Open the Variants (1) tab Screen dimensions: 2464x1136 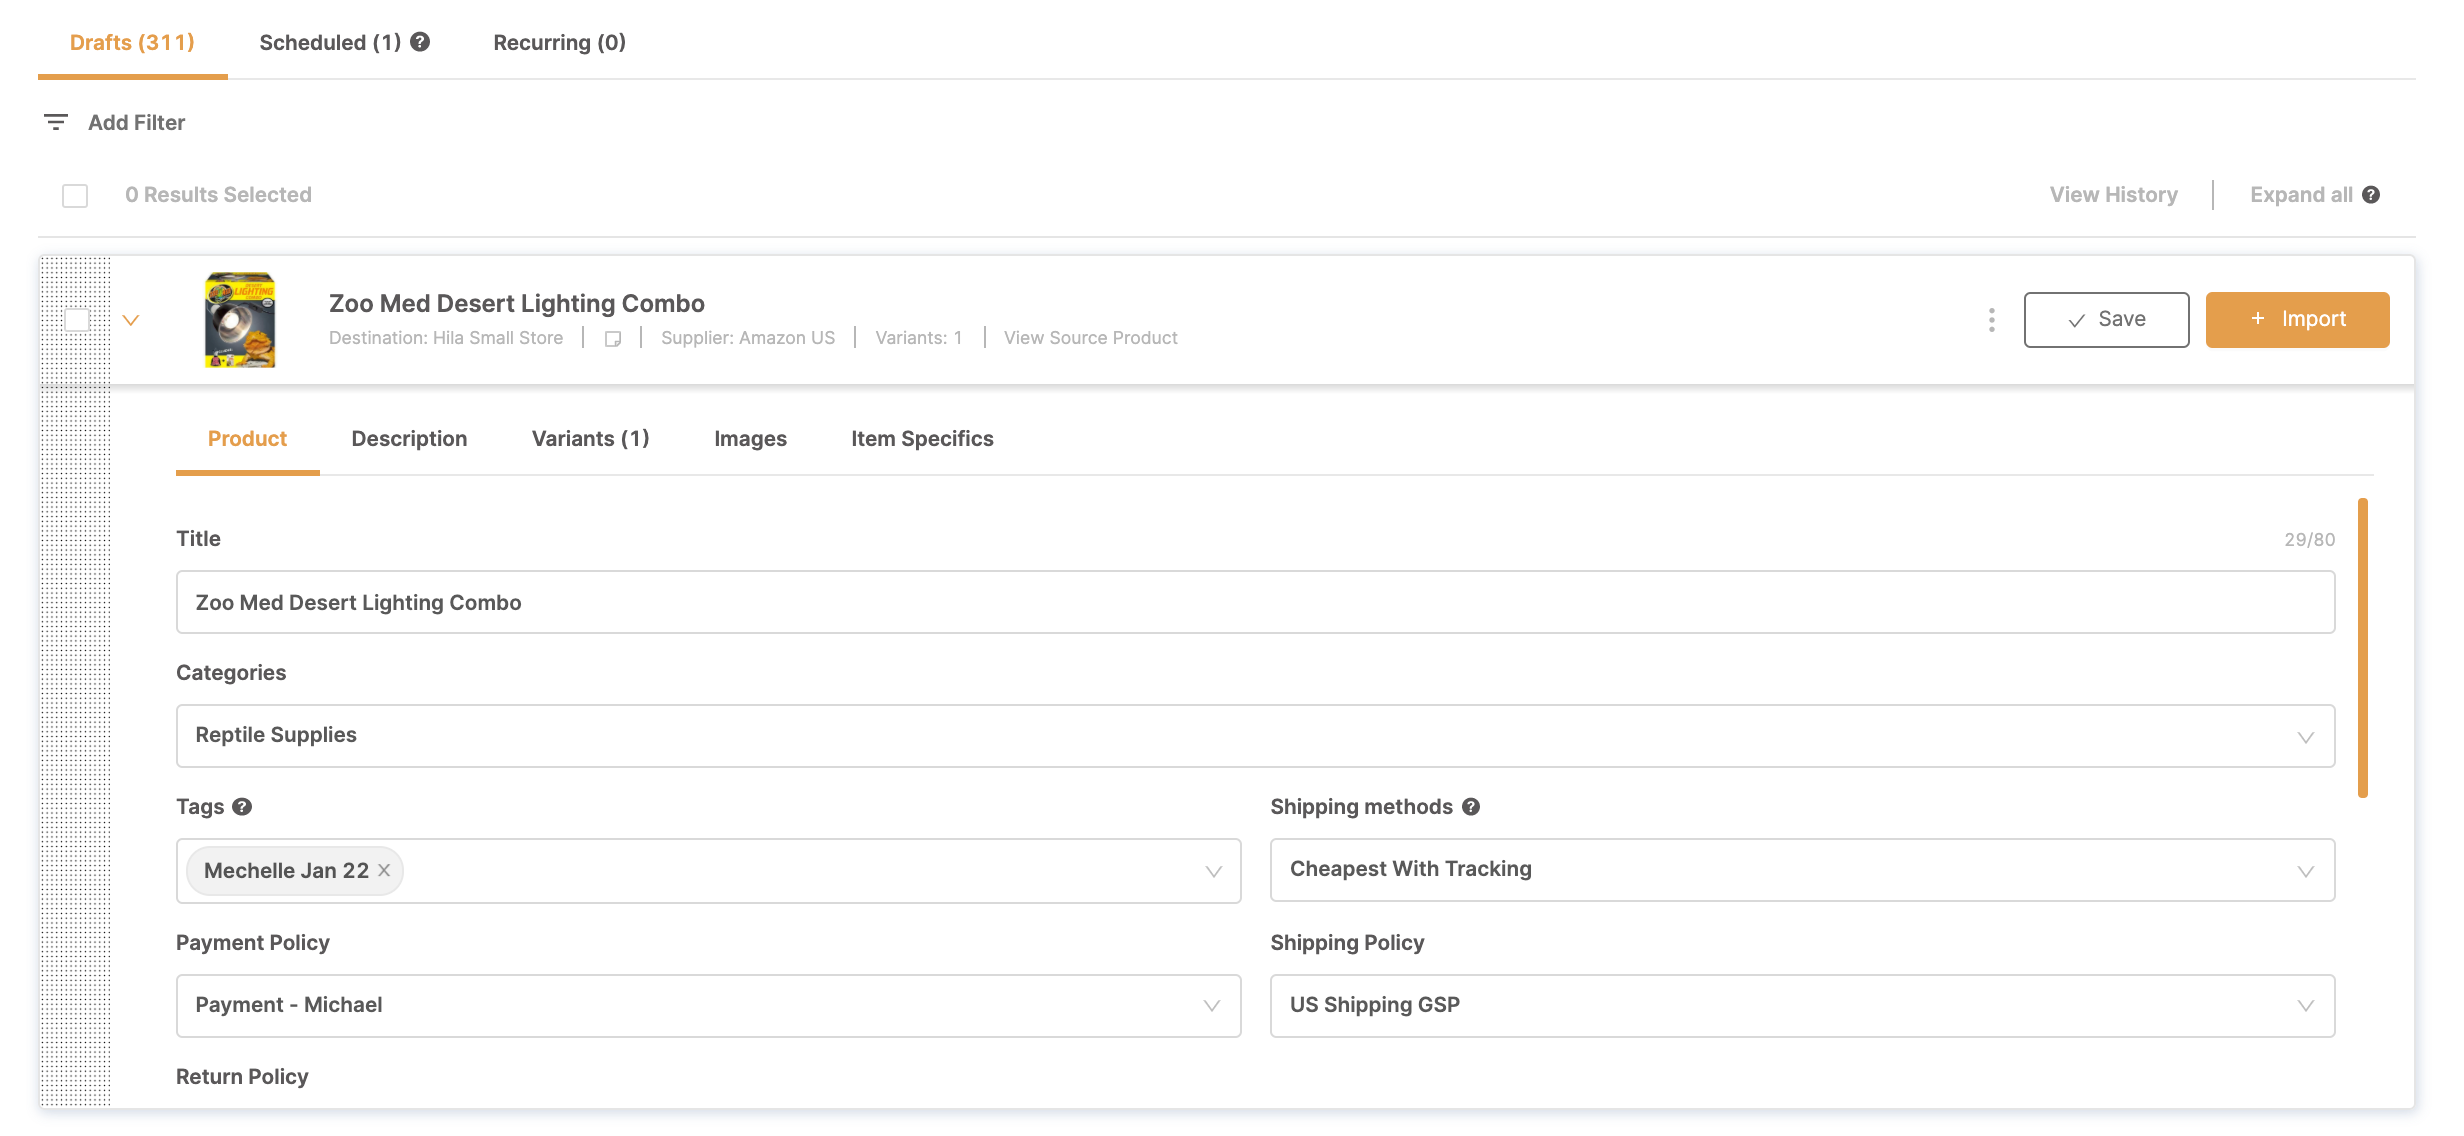590,439
